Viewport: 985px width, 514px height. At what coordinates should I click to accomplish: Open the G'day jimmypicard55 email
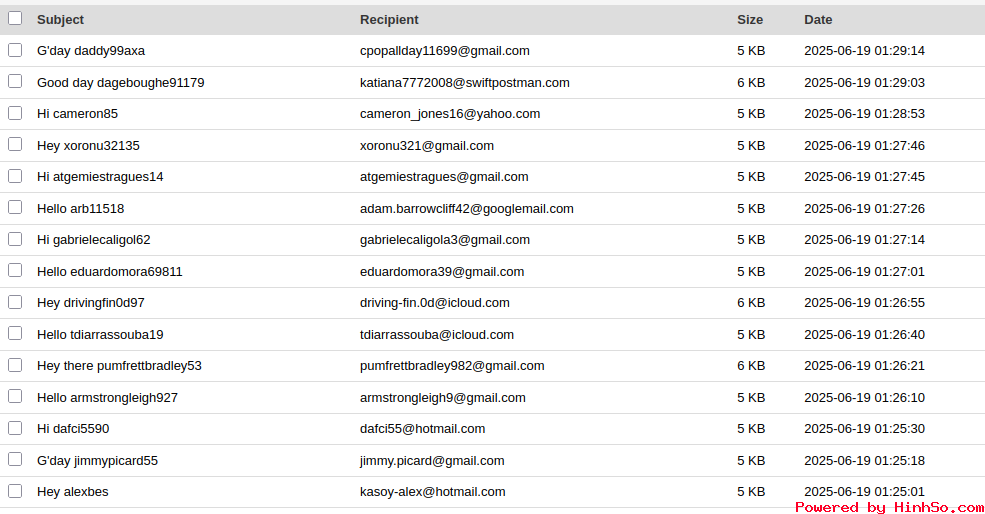tap(97, 461)
